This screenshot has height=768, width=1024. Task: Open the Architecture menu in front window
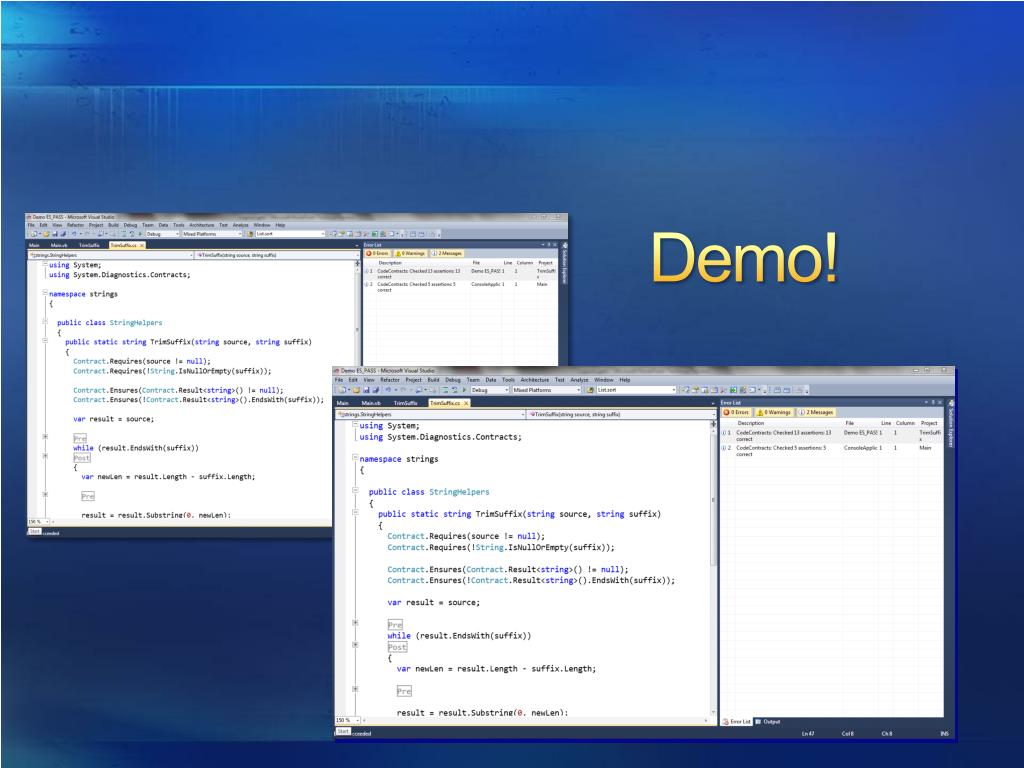point(535,379)
